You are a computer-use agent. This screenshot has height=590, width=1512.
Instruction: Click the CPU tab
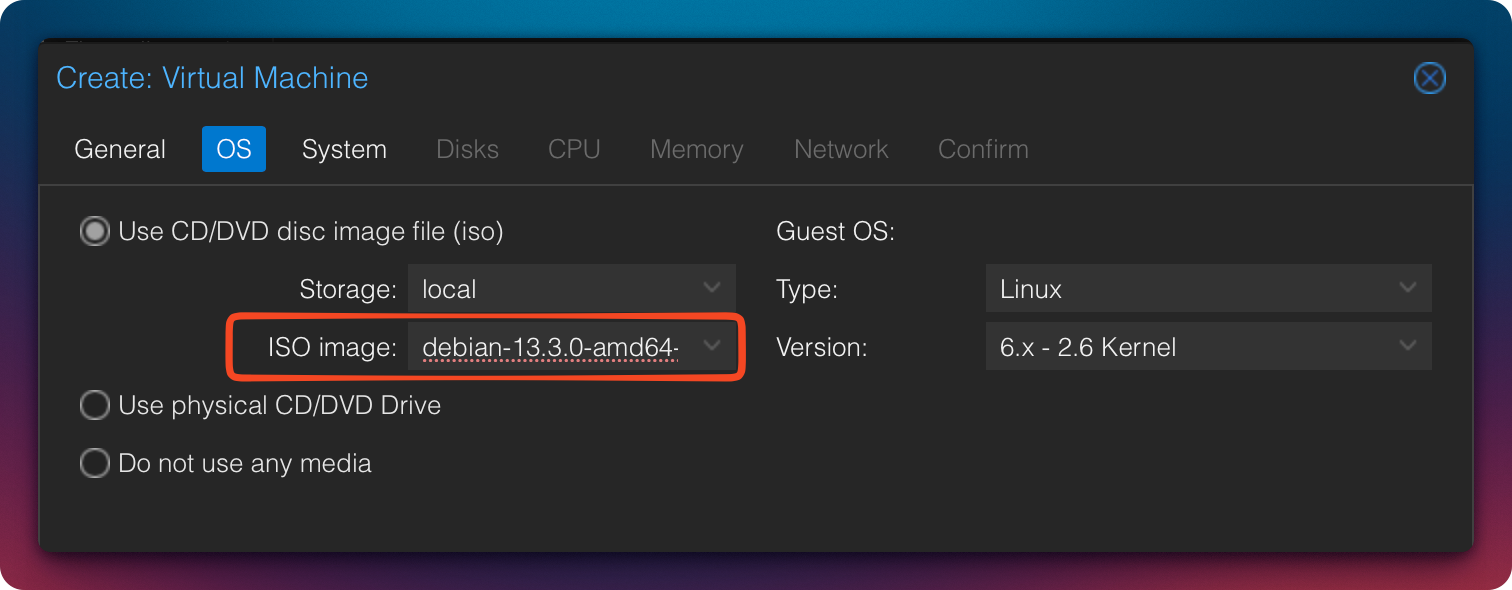[x=574, y=149]
